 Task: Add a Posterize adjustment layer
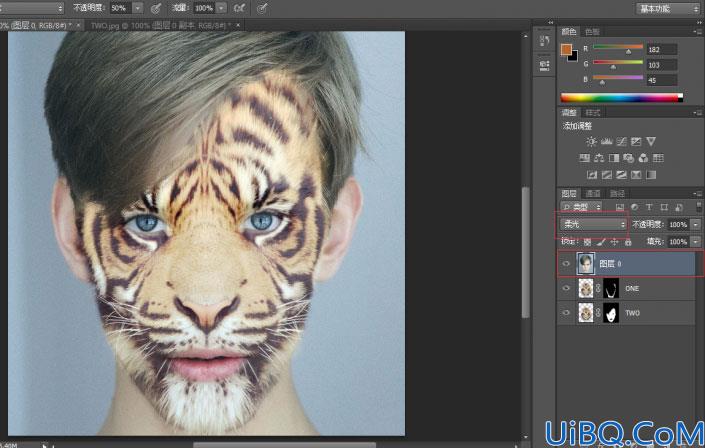(x=607, y=175)
